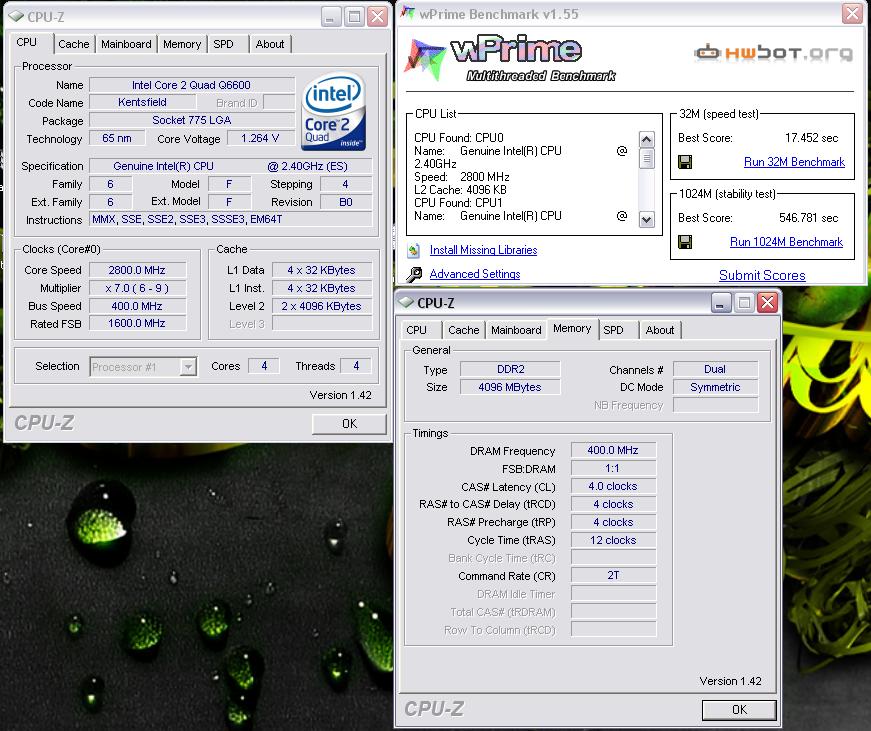Open Install Missing Libraries link
The image size is (871, 731).
pos(483,251)
